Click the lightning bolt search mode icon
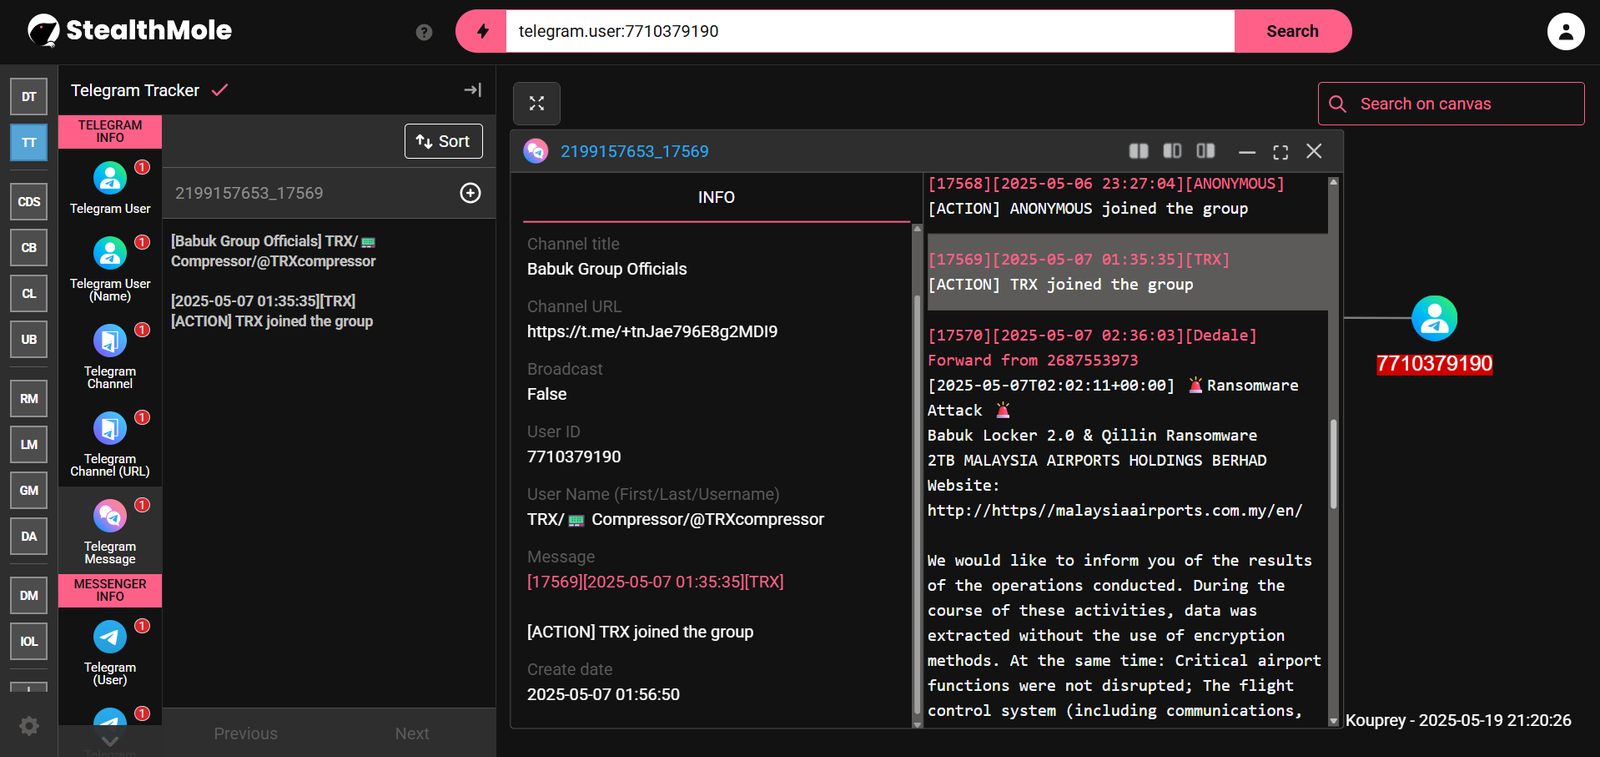Image resolution: width=1600 pixels, height=757 pixels. 483,31
